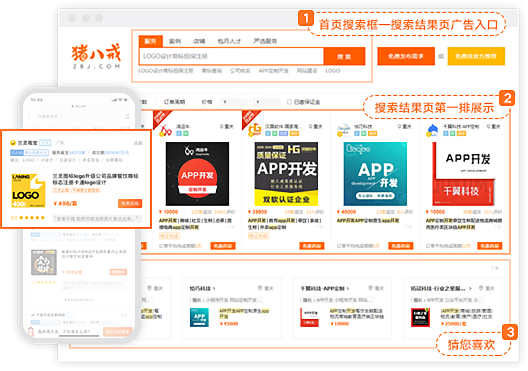
Task: Open the 双软认证企业 APP开发 thumbnail
Action: [286, 174]
